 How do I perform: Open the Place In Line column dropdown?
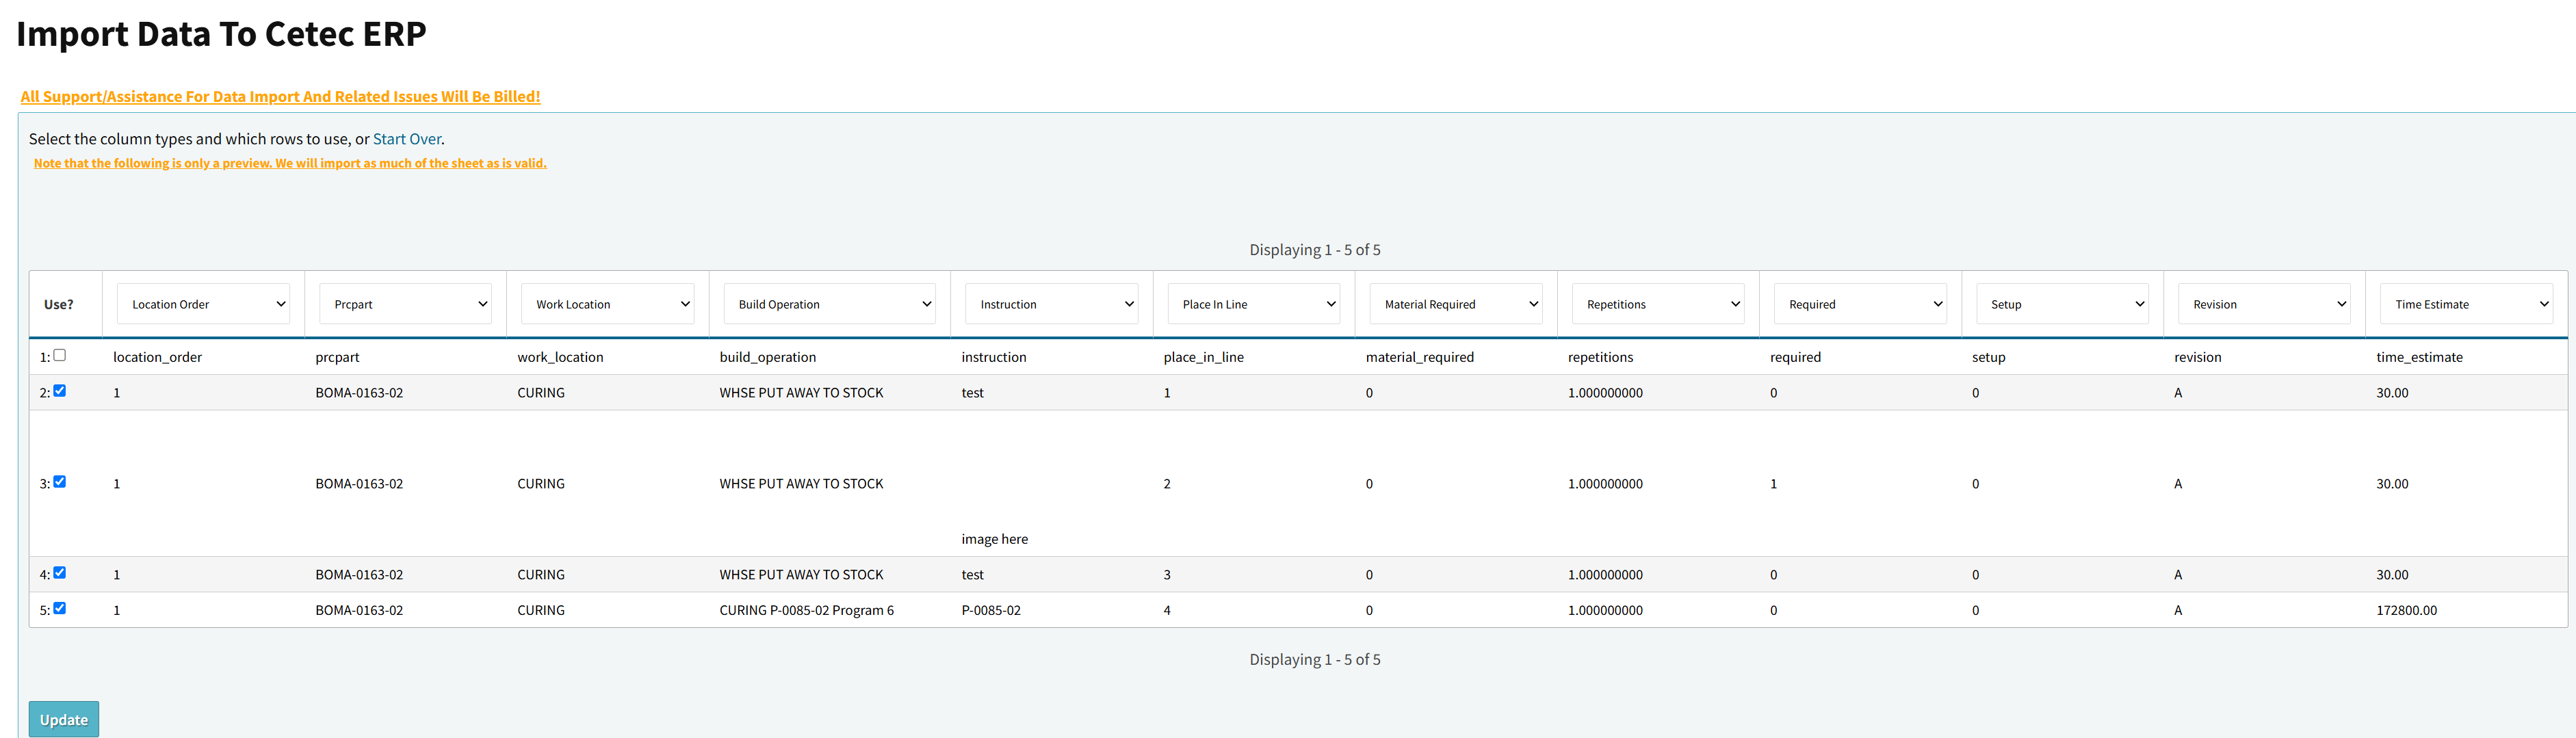(x=1253, y=304)
